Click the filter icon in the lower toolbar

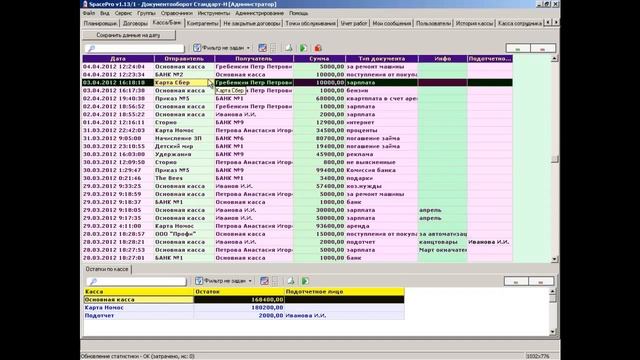click(x=199, y=281)
